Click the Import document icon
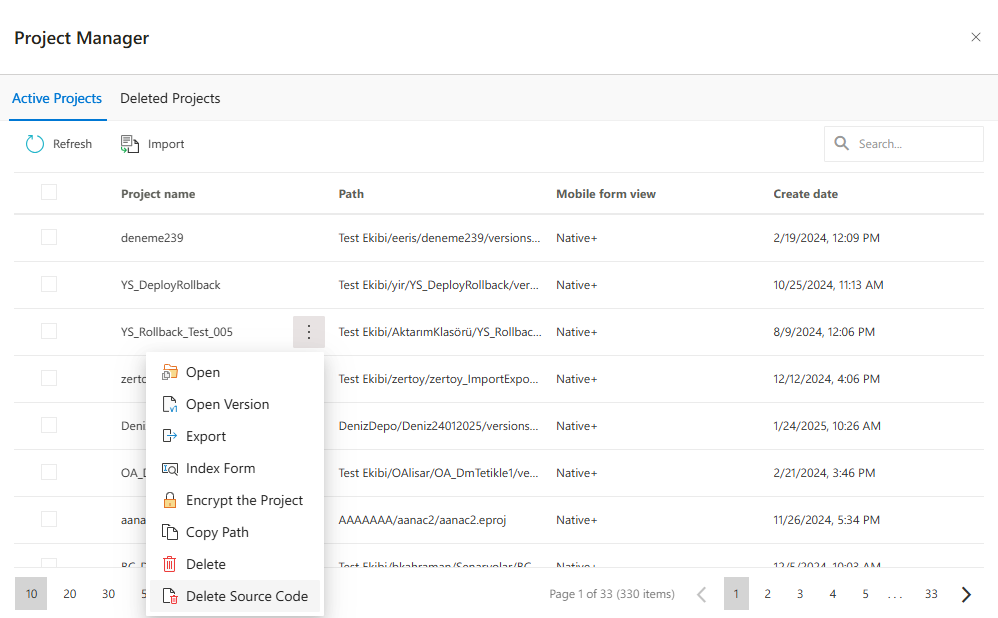 tap(130, 144)
